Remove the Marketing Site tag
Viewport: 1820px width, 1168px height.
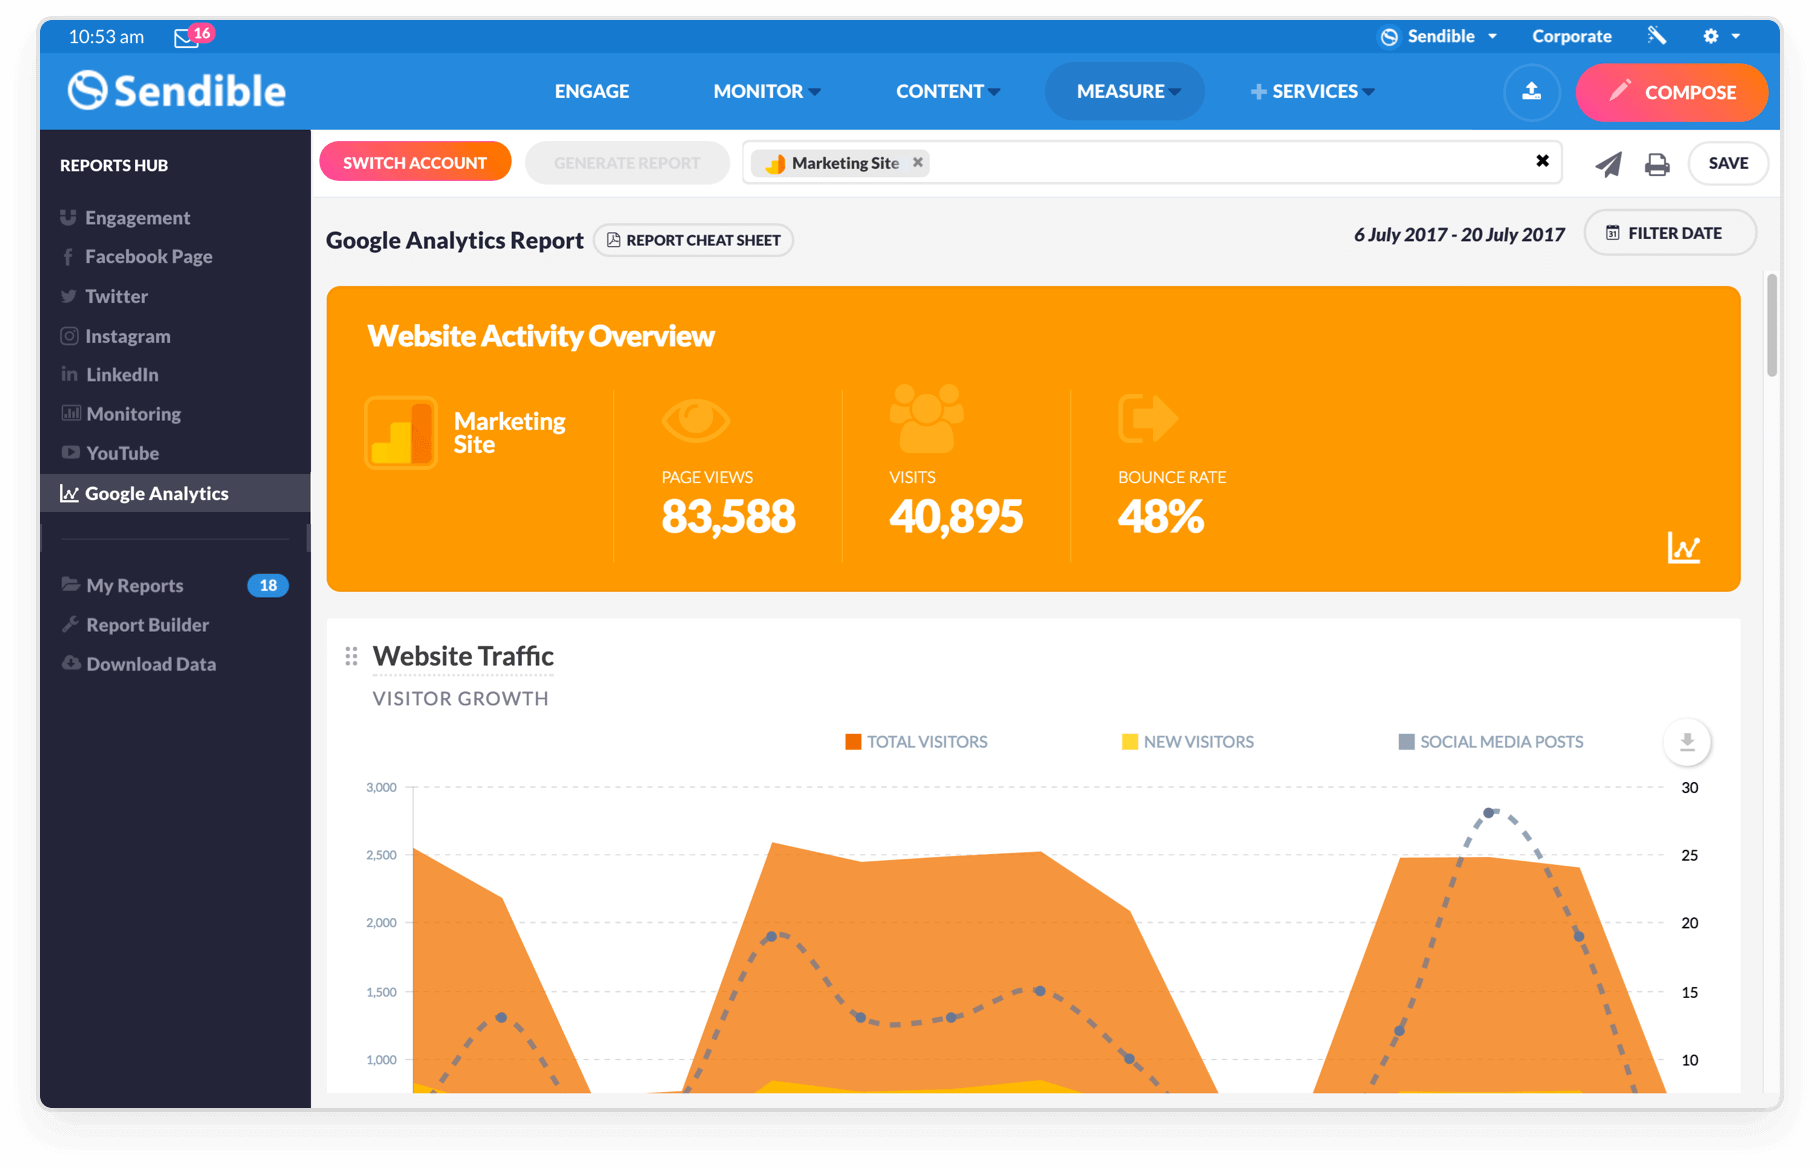click(x=918, y=162)
